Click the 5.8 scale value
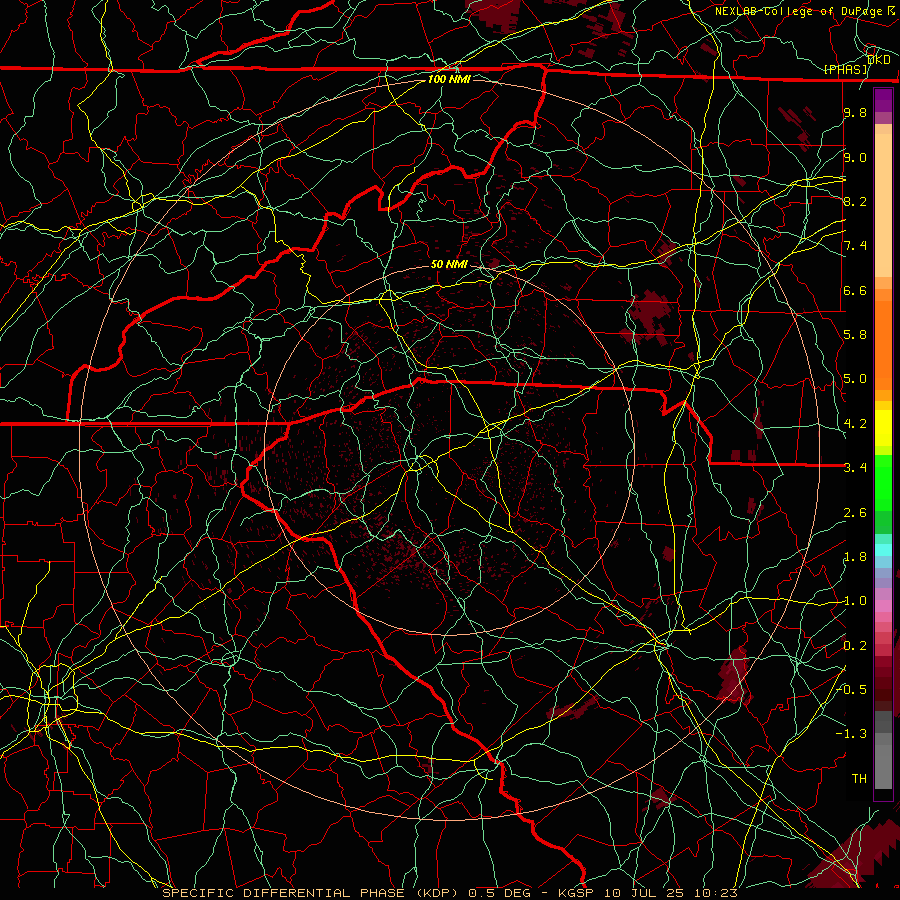 (855, 335)
